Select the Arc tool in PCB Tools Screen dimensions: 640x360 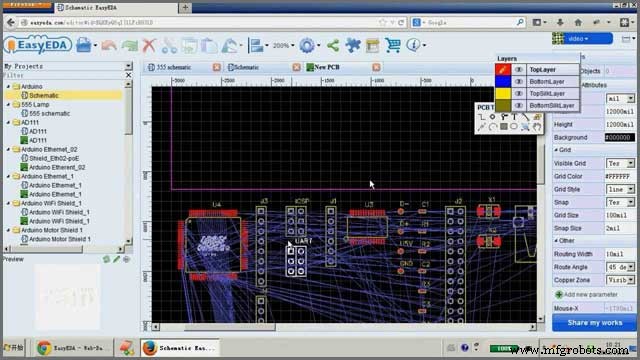coord(493,127)
